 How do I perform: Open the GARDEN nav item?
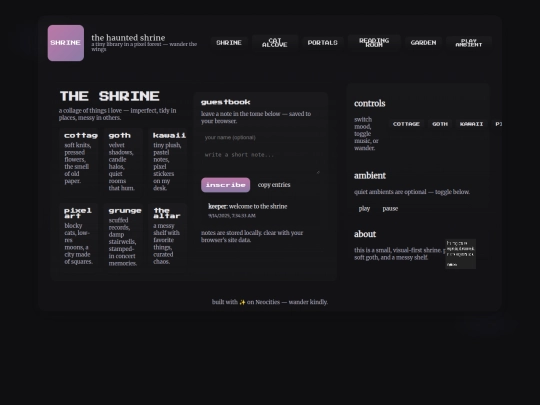(423, 43)
